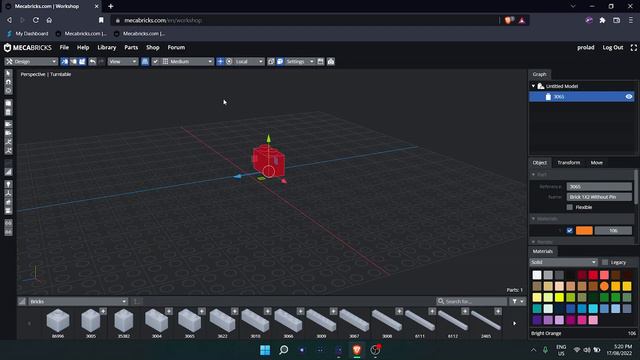The height and width of the screenshot is (360, 640).
Task: Click the first blue snap icon after Design dropdown
Action: point(64,62)
